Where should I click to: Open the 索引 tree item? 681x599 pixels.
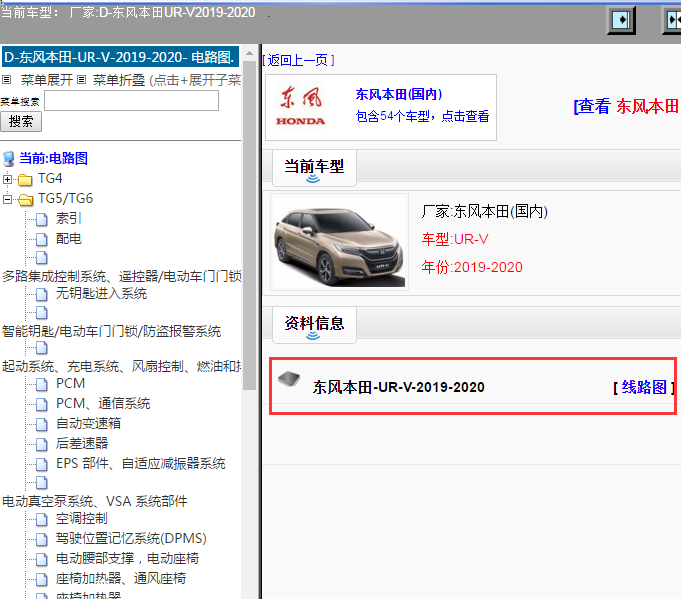point(69,218)
